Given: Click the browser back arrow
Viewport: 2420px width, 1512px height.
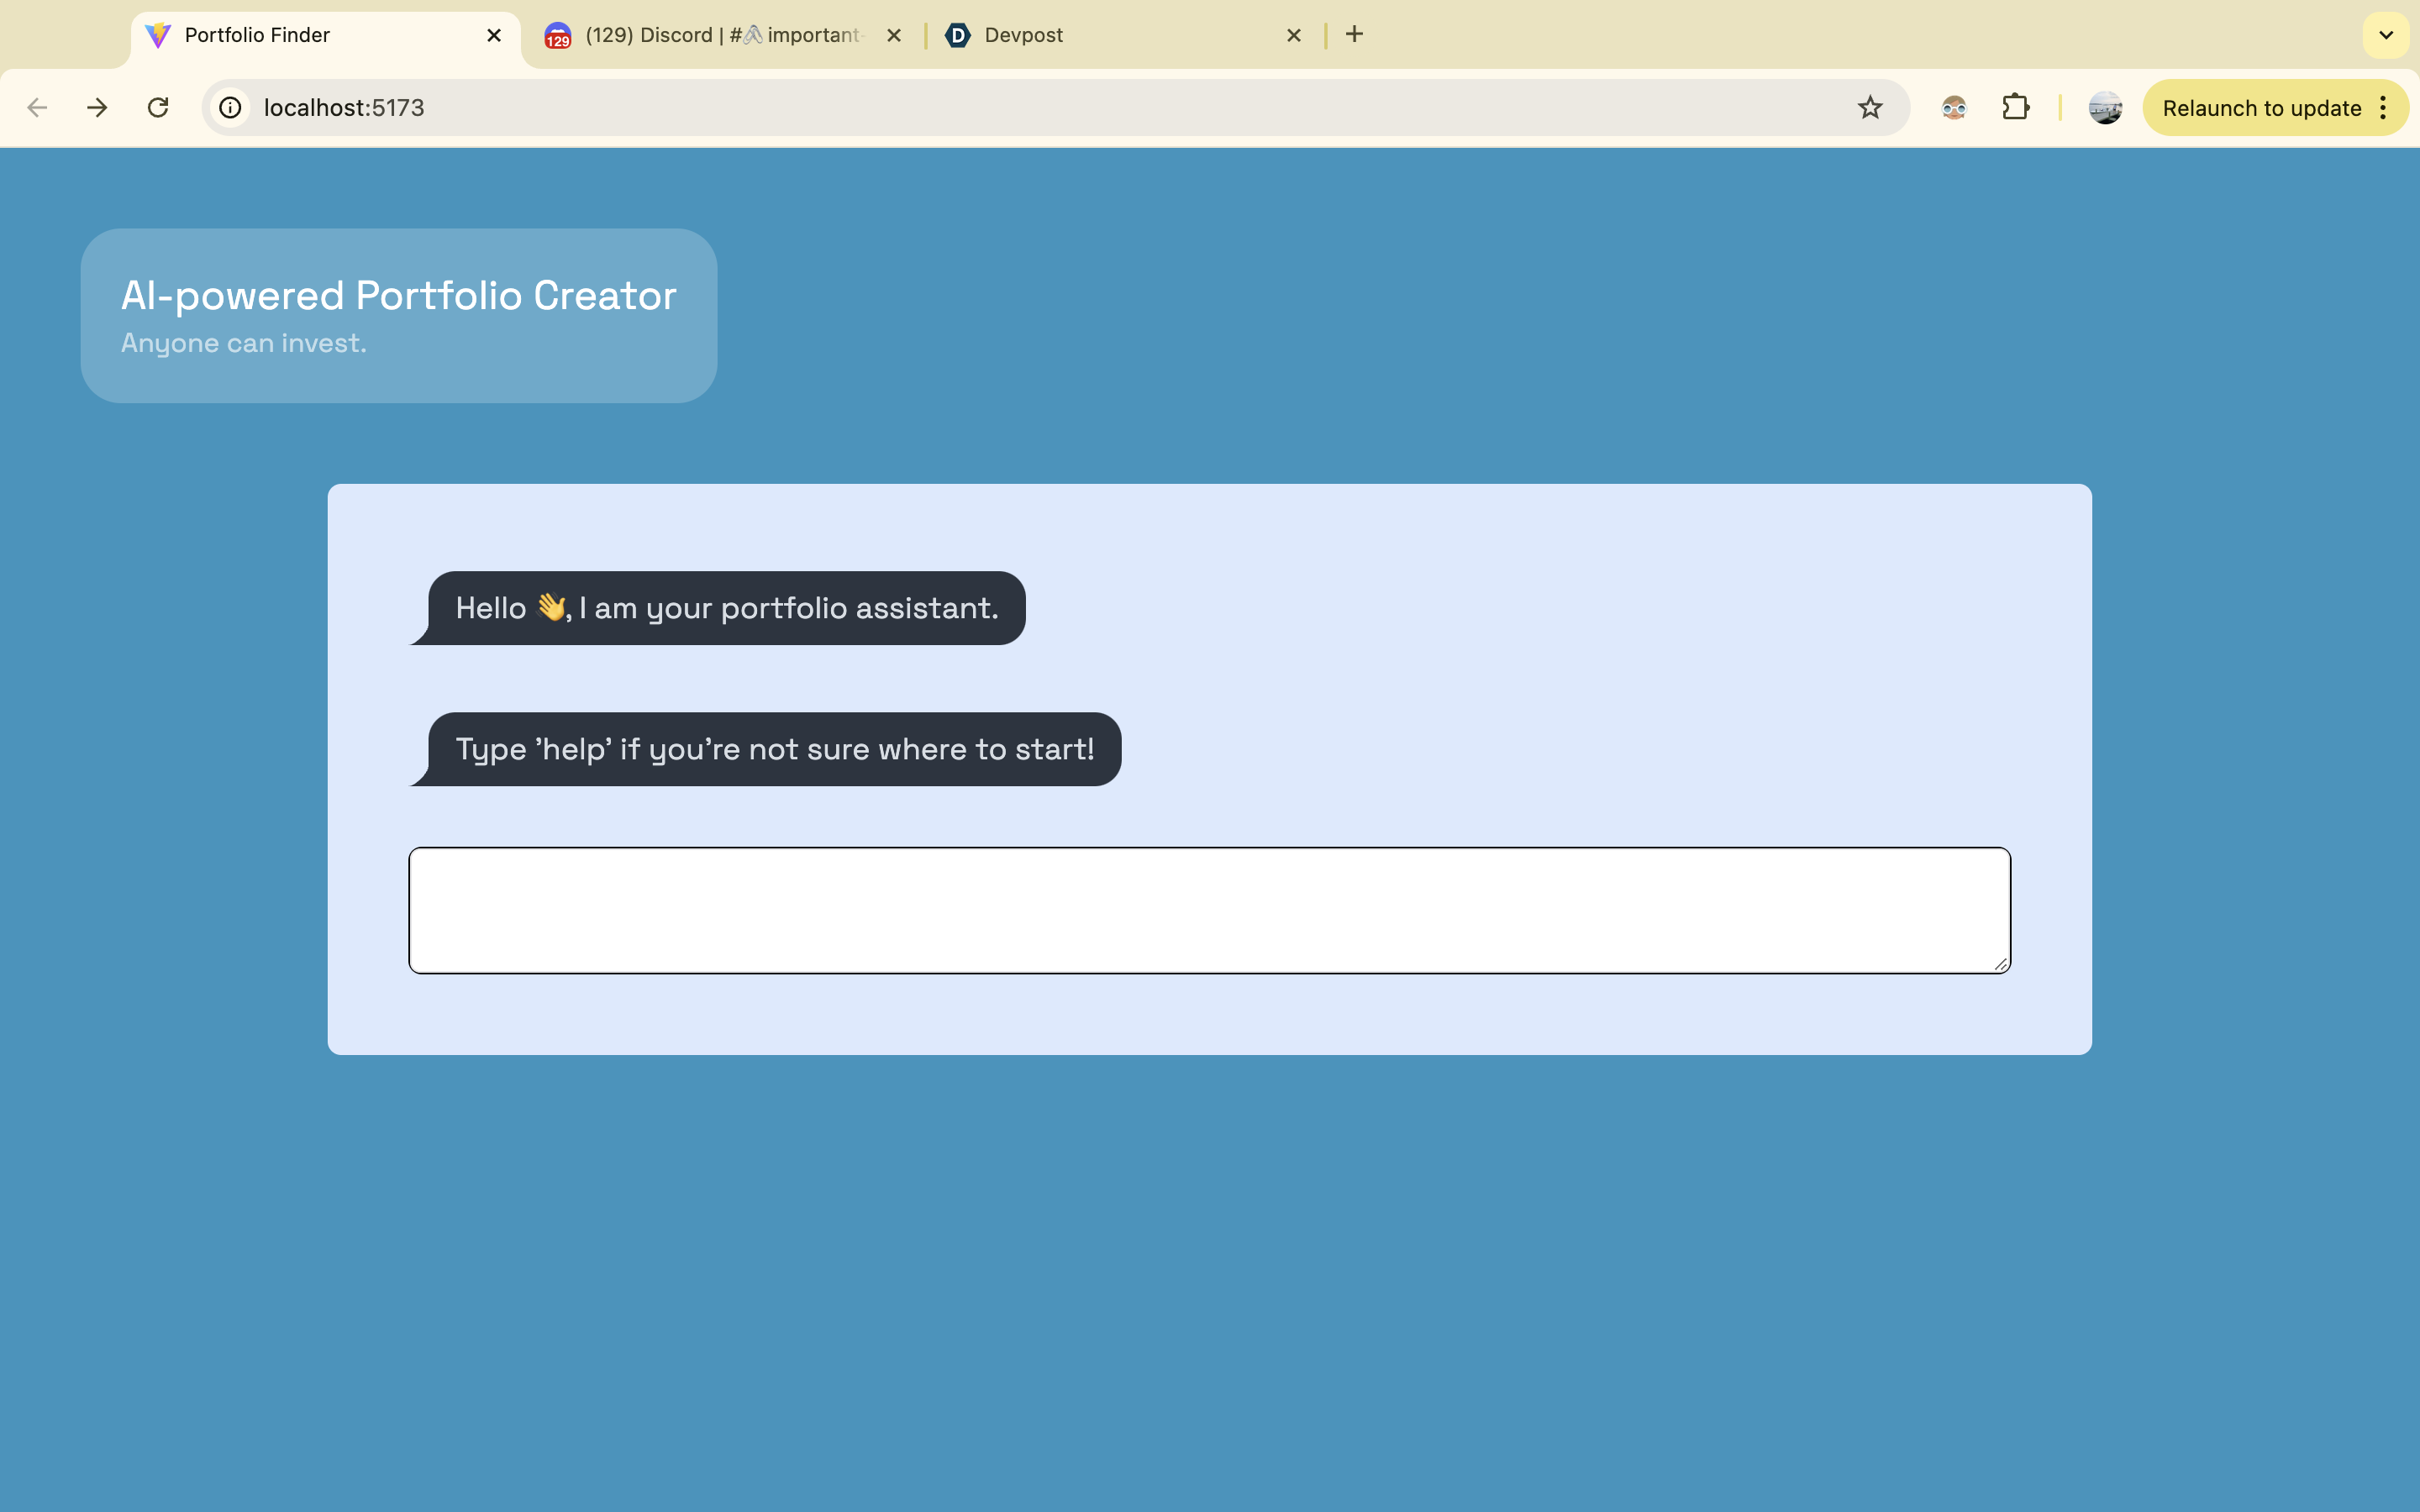Looking at the screenshot, I should coord(37,107).
